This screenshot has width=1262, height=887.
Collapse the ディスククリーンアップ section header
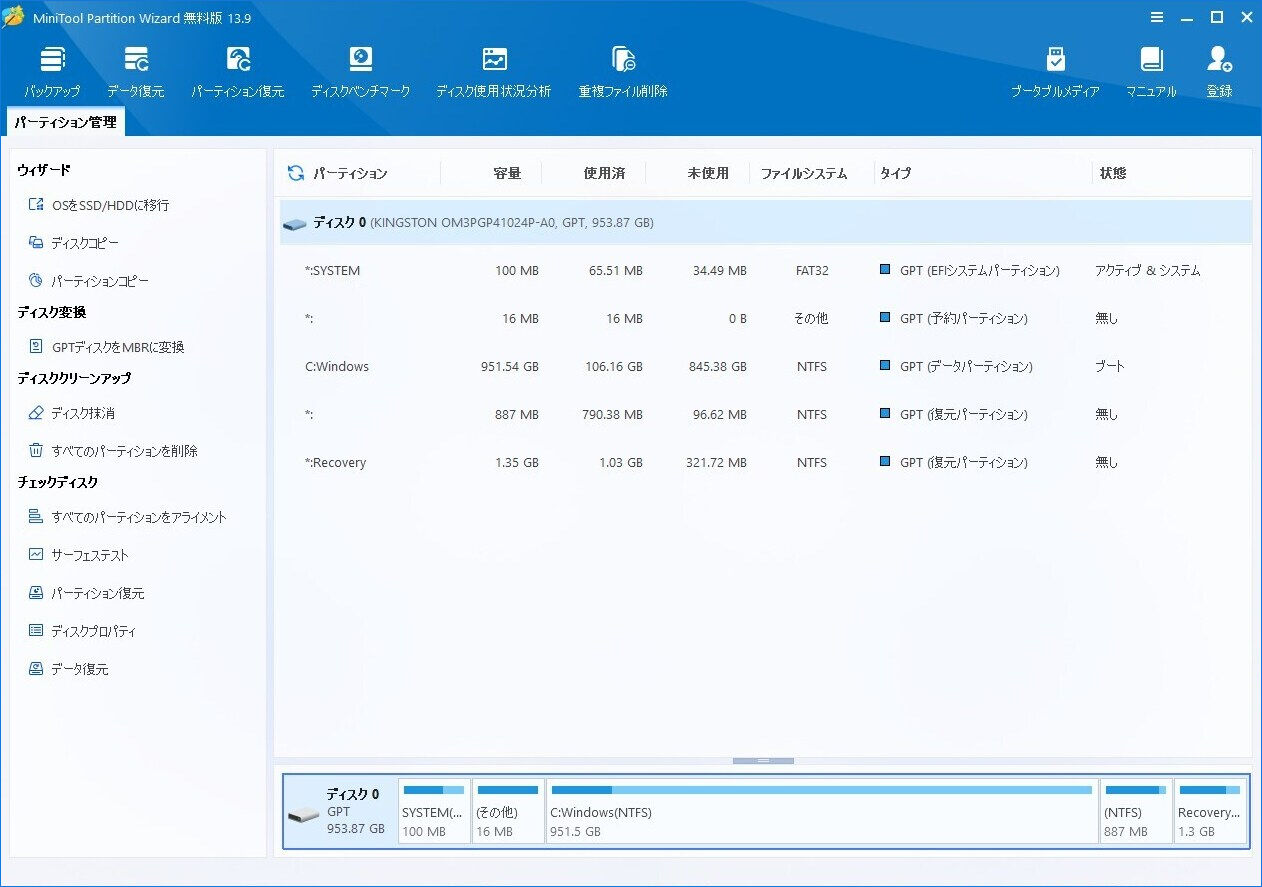pyautogui.click(x=74, y=378)
